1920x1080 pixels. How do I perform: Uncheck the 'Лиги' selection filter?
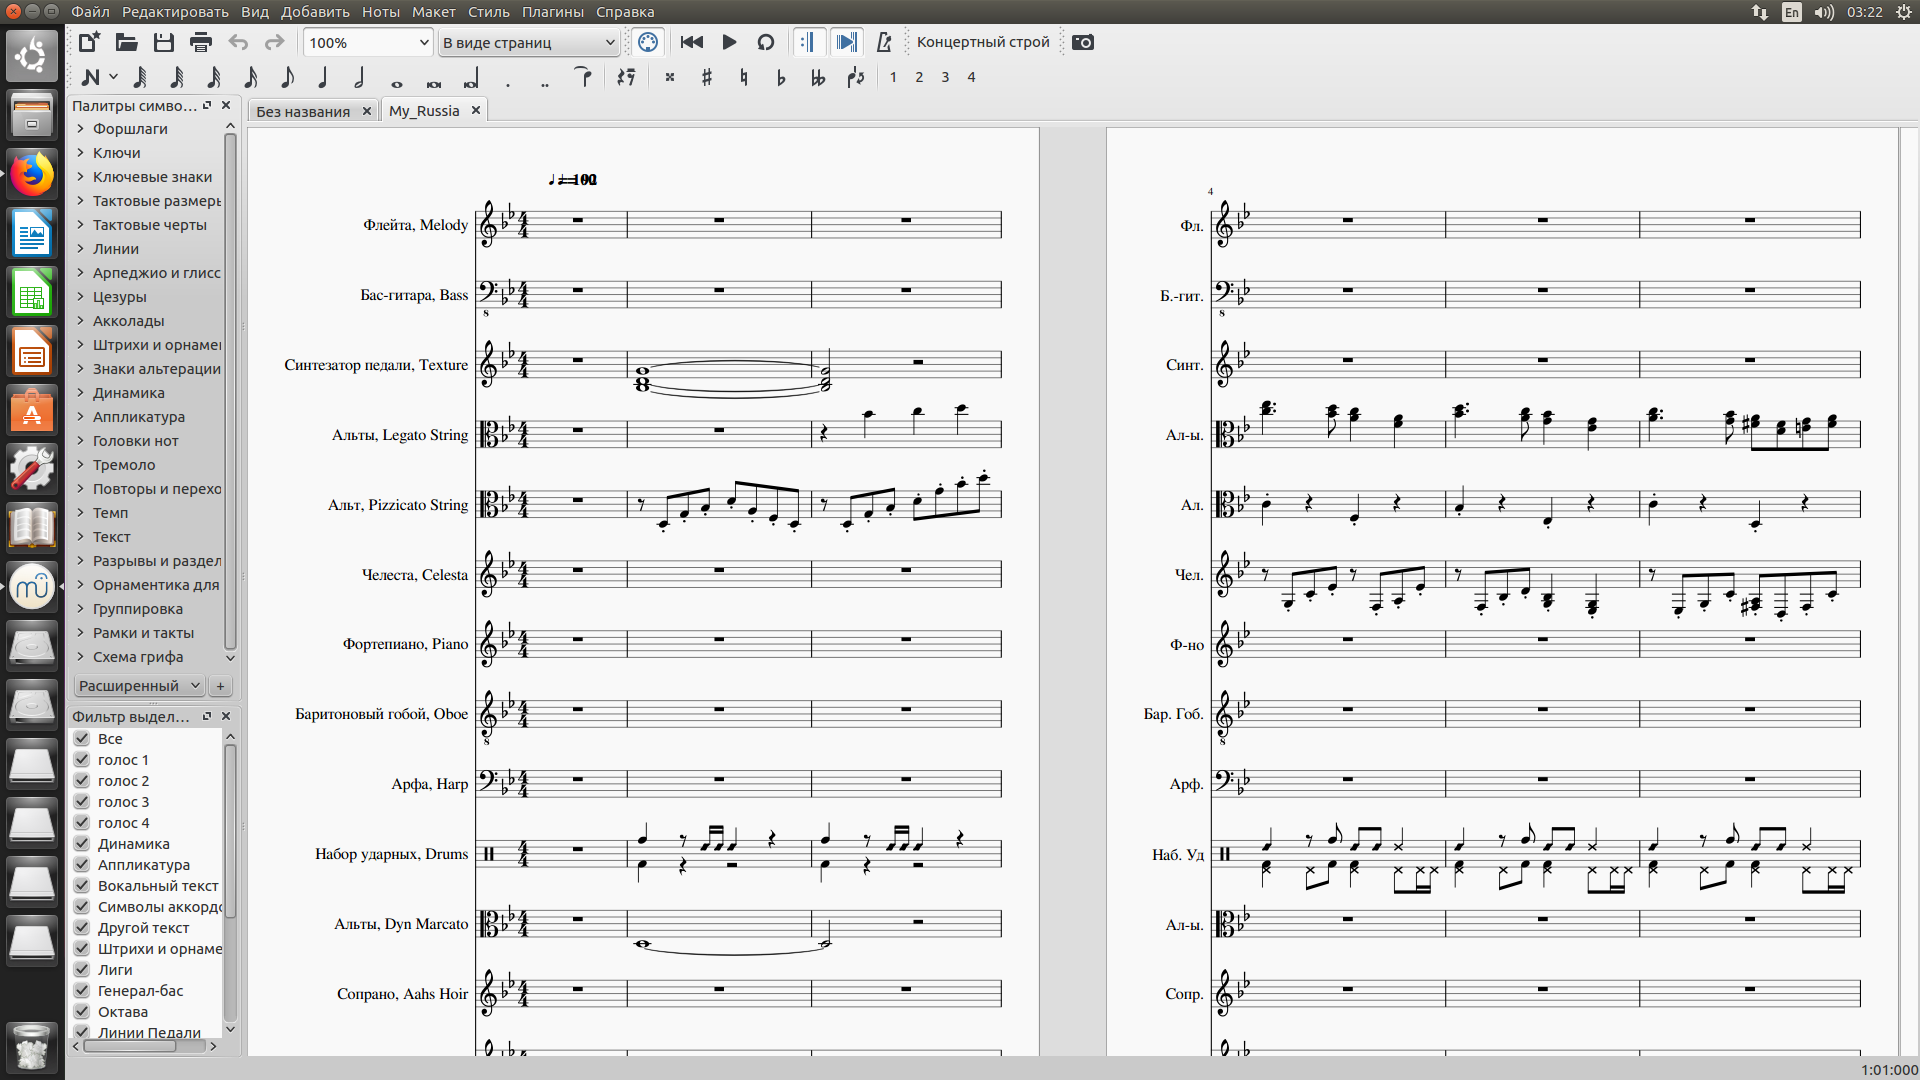click(x=82, y=970)
